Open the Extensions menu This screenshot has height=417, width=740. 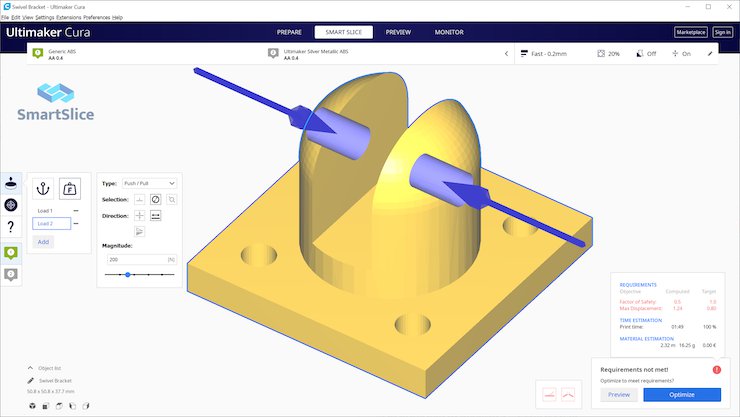(69, 17)
